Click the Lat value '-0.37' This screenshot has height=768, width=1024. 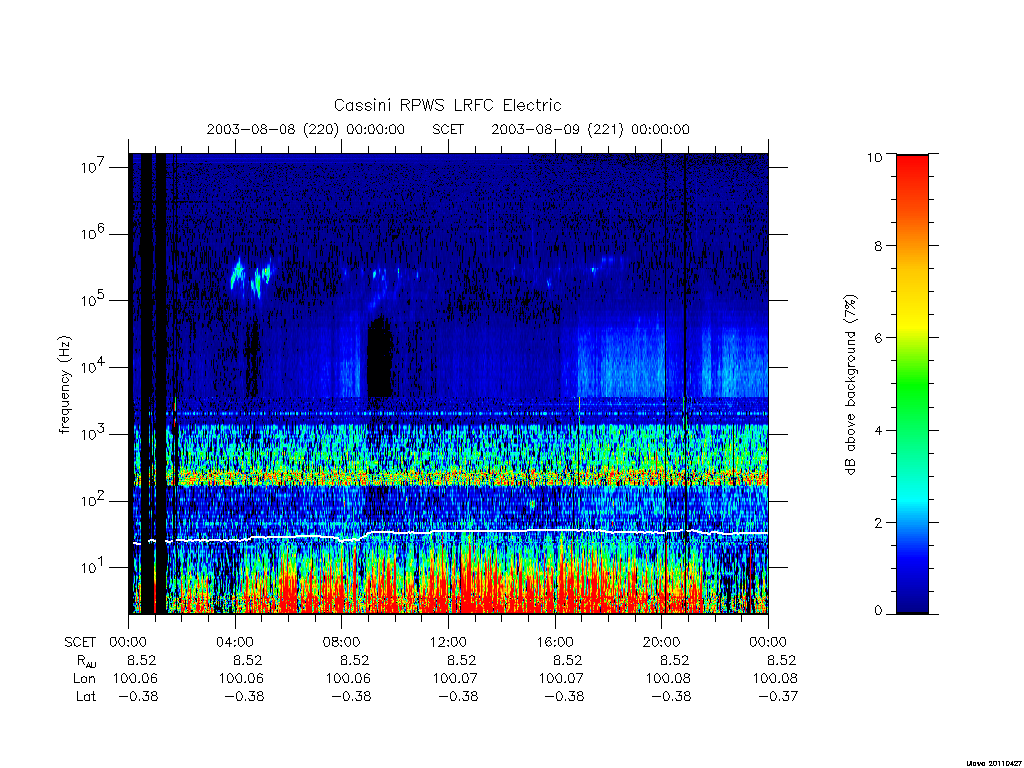[778, 697]
